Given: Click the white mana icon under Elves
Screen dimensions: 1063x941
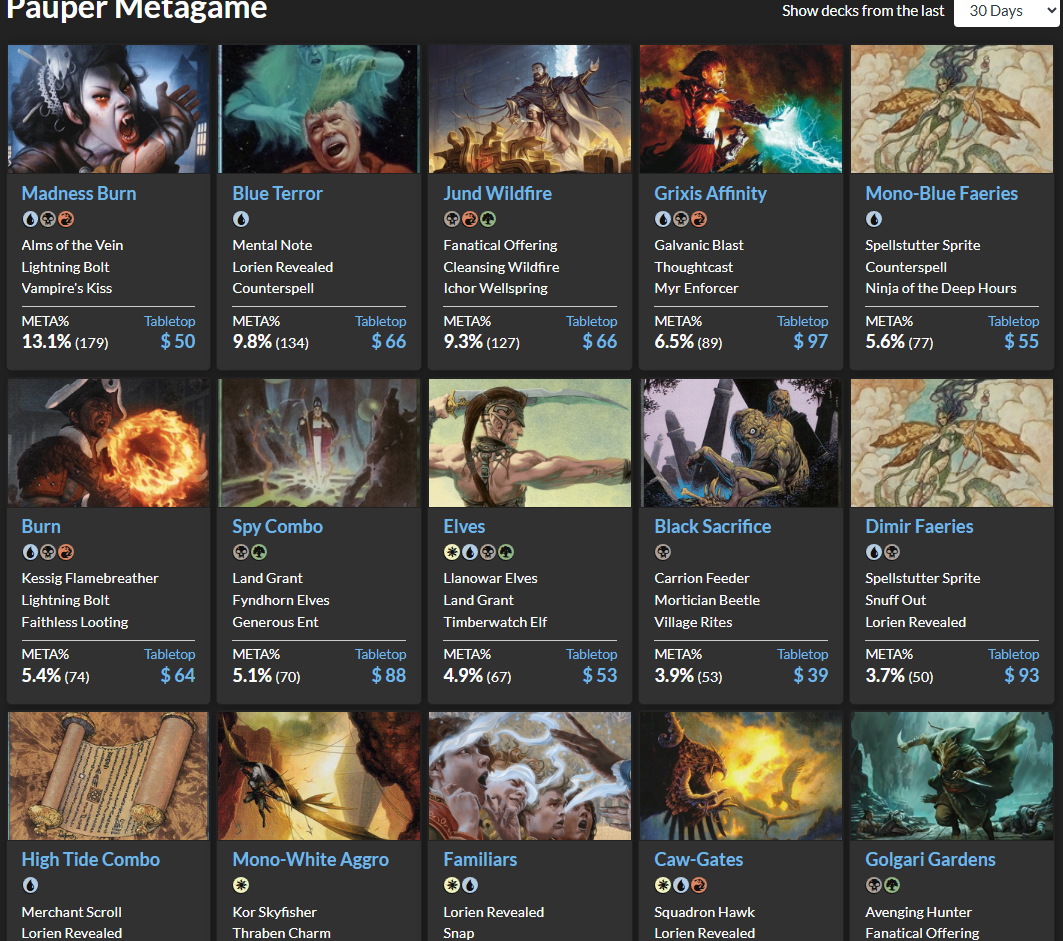Looking at the screenshot, I should tap(452, 552).
